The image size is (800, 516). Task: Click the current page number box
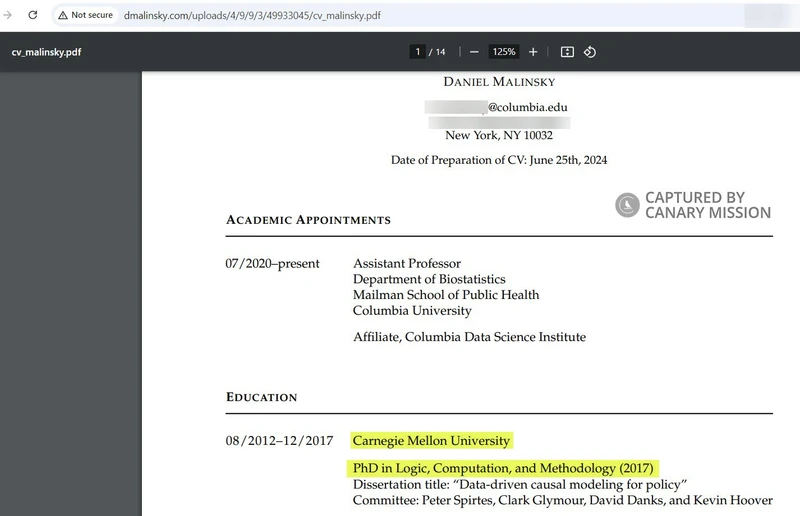416,52
